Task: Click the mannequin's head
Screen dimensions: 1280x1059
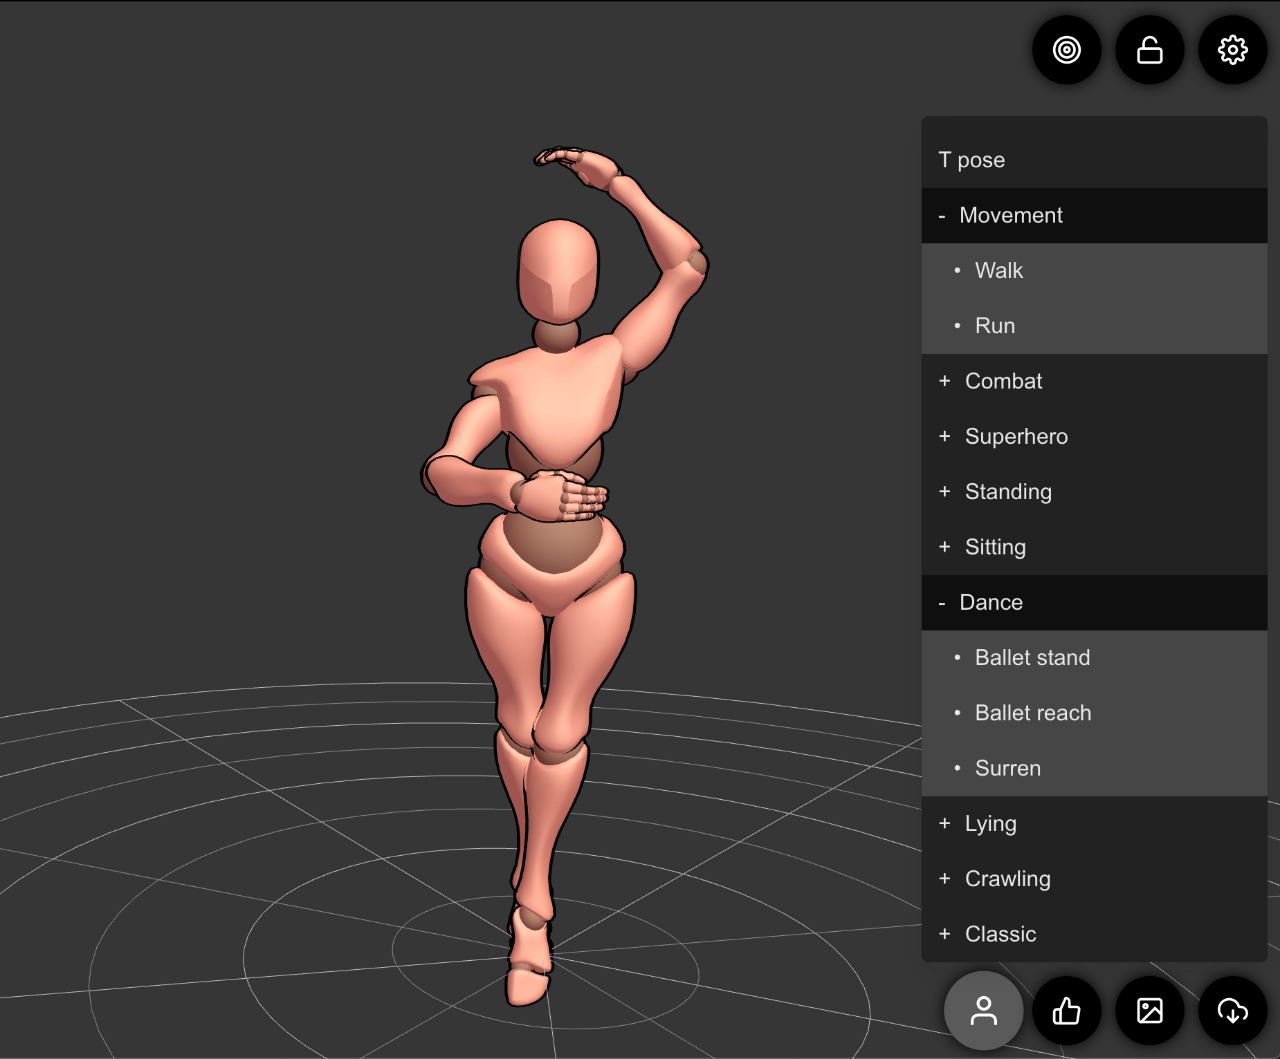Action: click(x=558, y=270)
